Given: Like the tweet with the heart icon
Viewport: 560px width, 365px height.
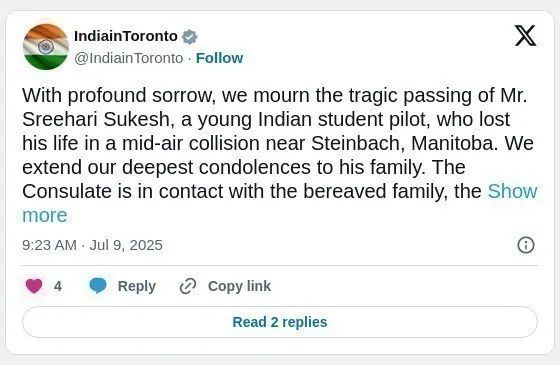Looking at the screenshot, I should click(x=34, y=286).
